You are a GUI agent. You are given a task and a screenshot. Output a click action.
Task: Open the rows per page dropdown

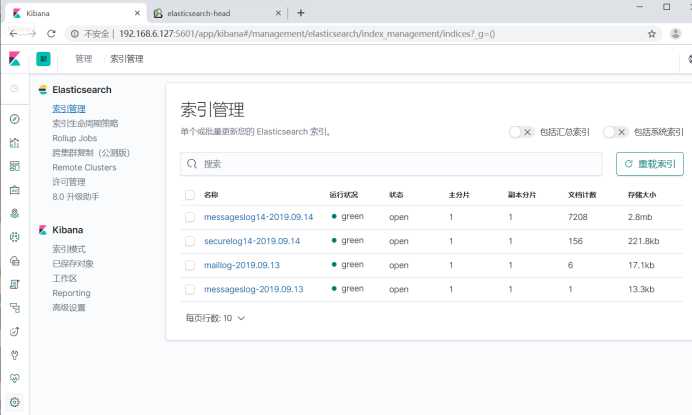point(215,318)
